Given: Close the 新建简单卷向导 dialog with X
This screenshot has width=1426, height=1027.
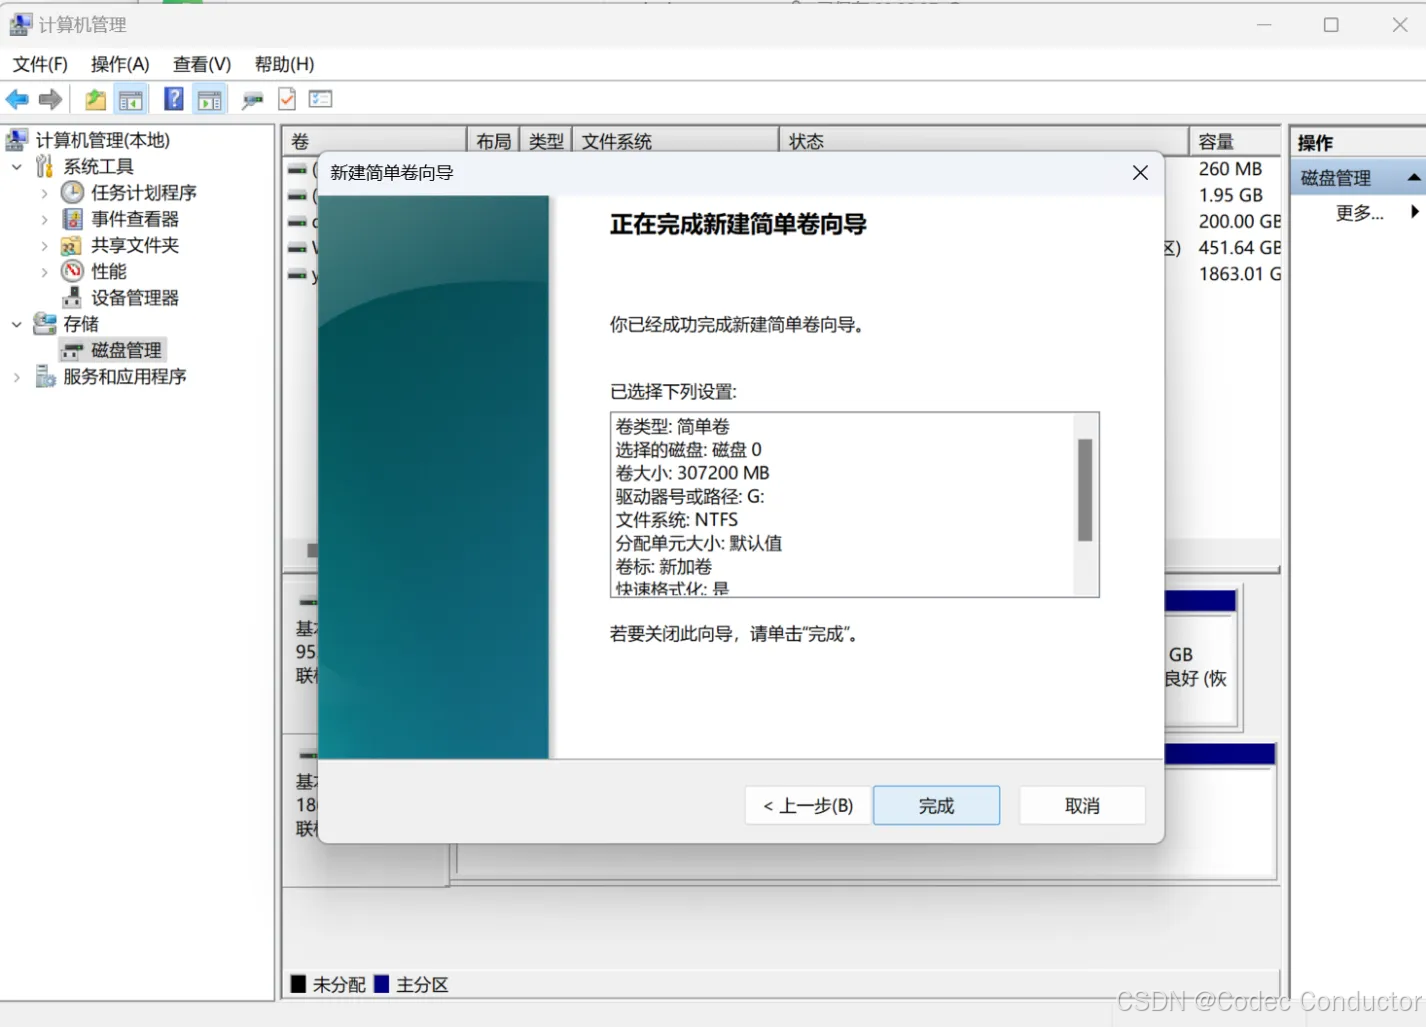Looking at the screenshot, I should point(1140,173).
